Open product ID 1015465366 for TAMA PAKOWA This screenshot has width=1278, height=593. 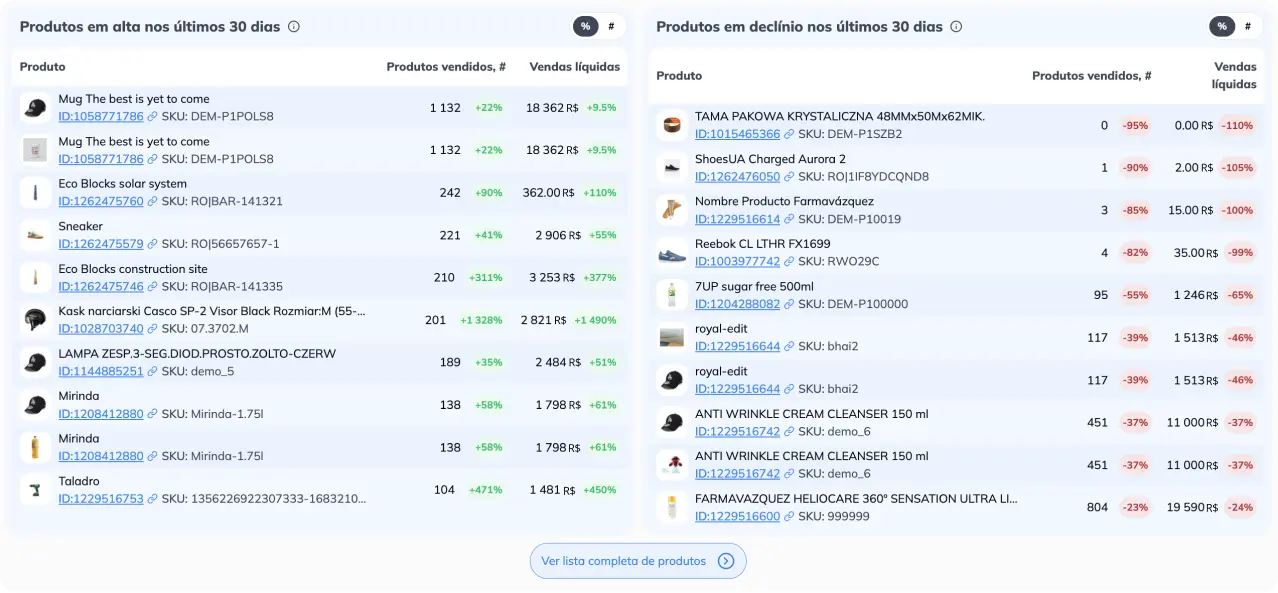click(x=737, y=134)
